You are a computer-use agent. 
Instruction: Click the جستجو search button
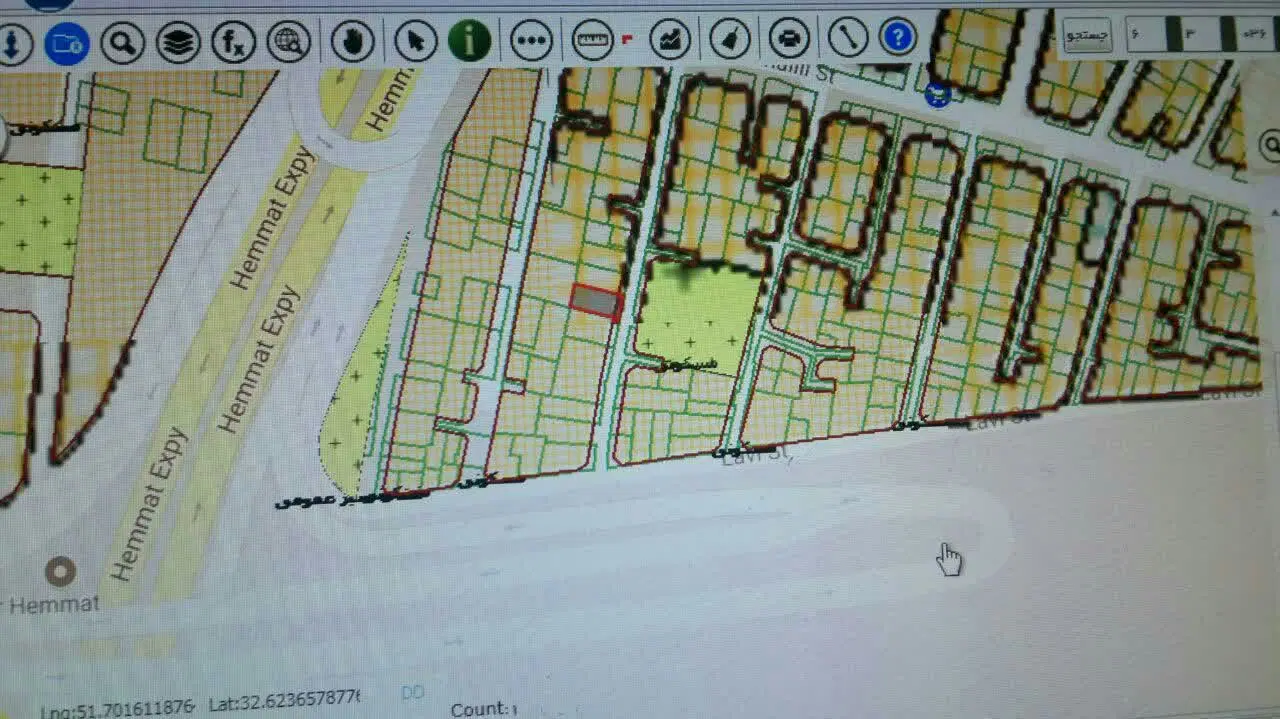(1088, 35)
